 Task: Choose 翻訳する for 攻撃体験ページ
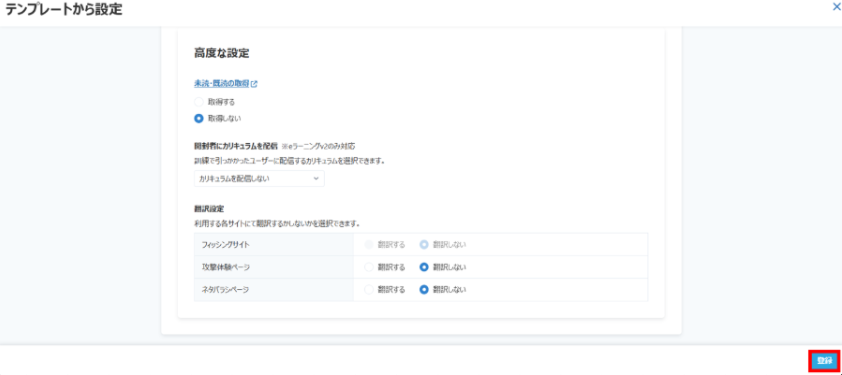point(369,266)
